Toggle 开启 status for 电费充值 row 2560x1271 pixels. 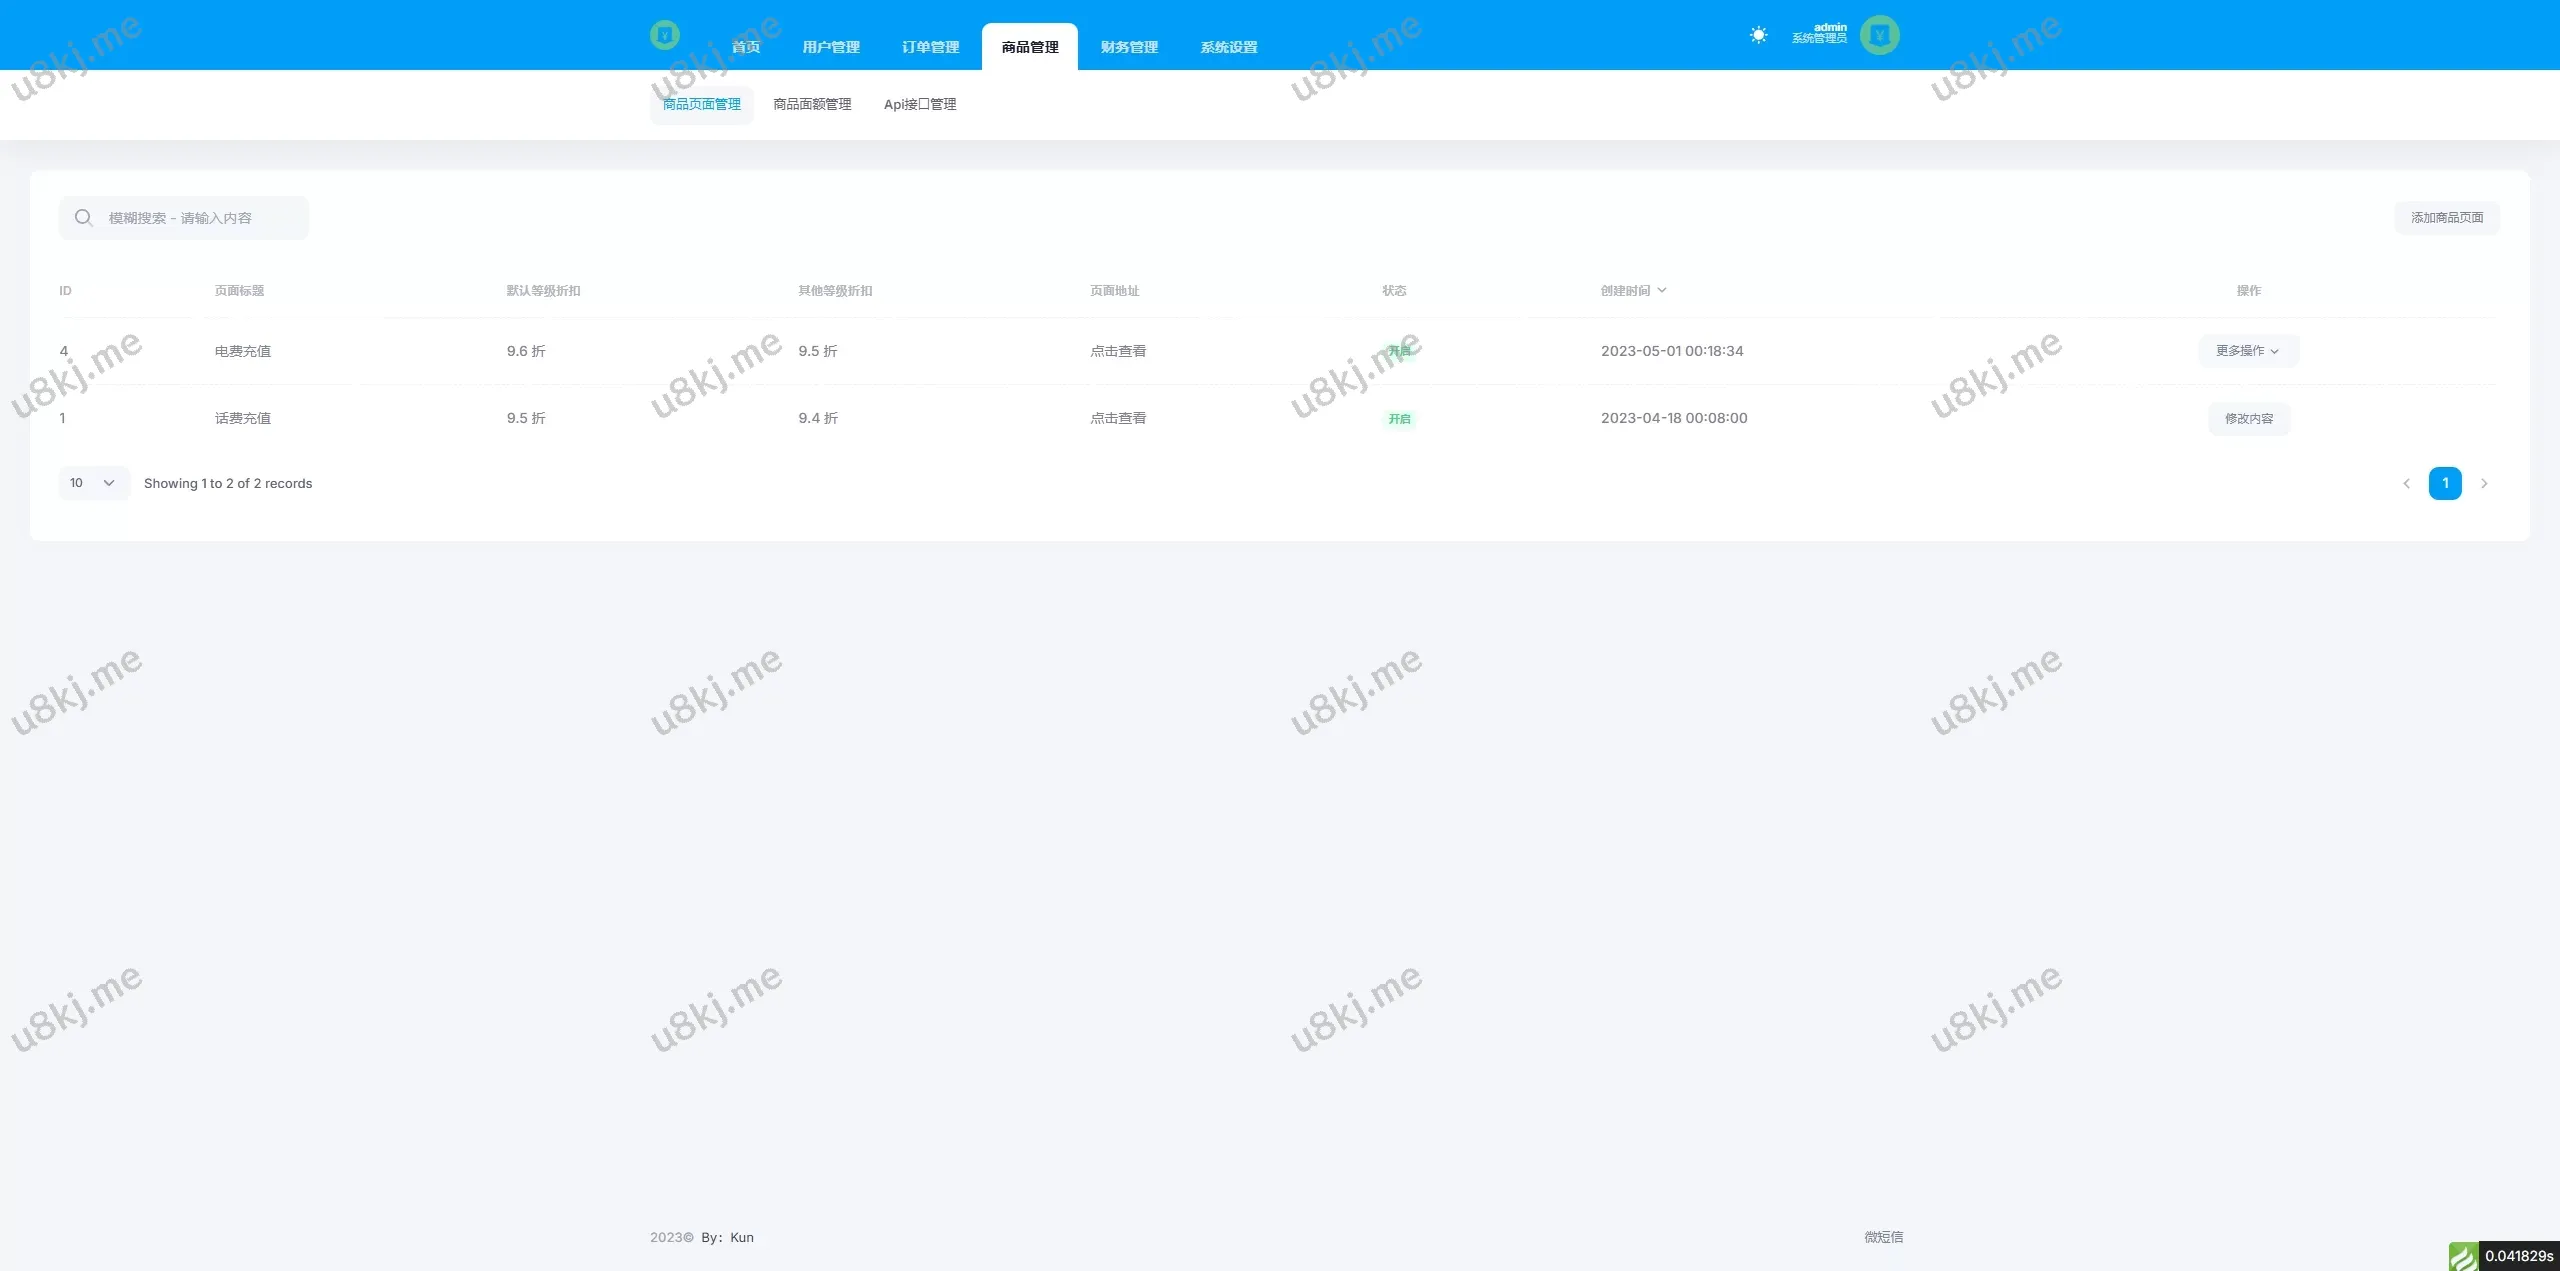tap(1399, 351)
